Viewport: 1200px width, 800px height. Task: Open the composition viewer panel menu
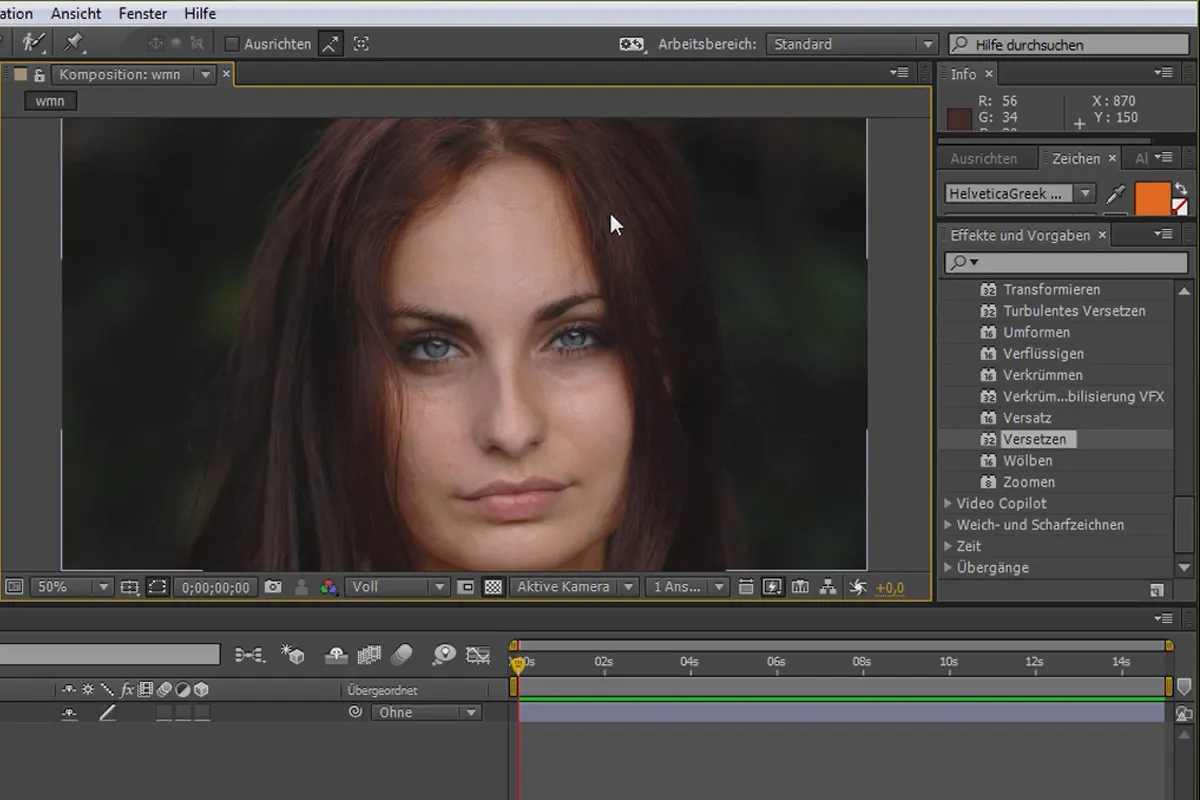coord(899,73)
